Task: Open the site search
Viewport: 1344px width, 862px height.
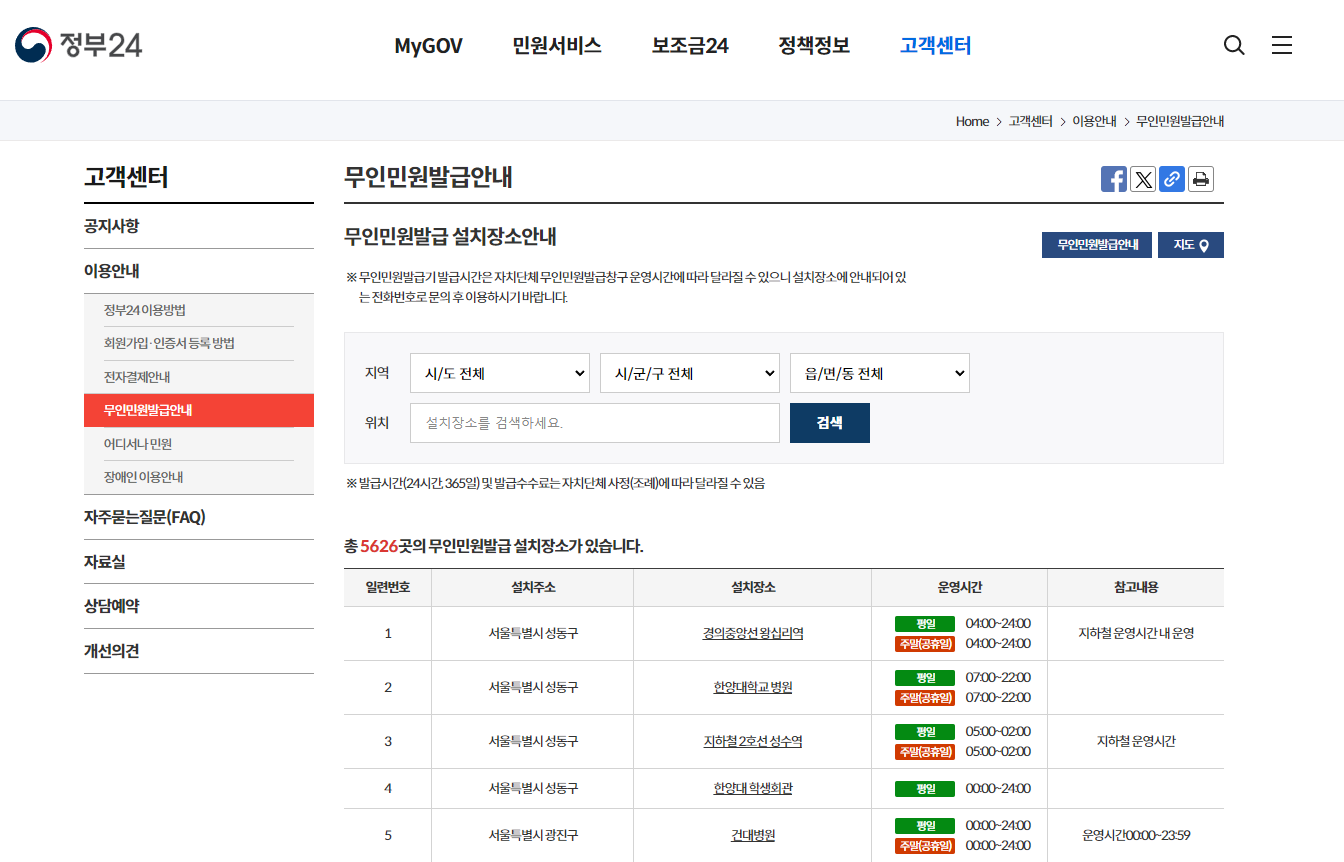Action: [x=1233, y=45]
